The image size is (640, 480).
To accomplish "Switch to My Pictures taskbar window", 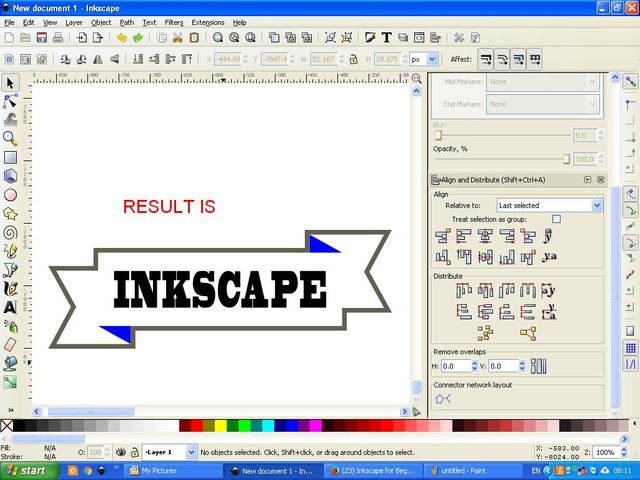I will 173,471.
